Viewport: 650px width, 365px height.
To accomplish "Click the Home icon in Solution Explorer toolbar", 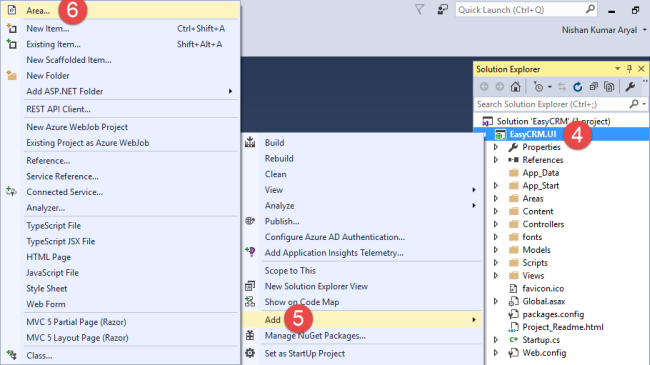I will click(515, 87).
